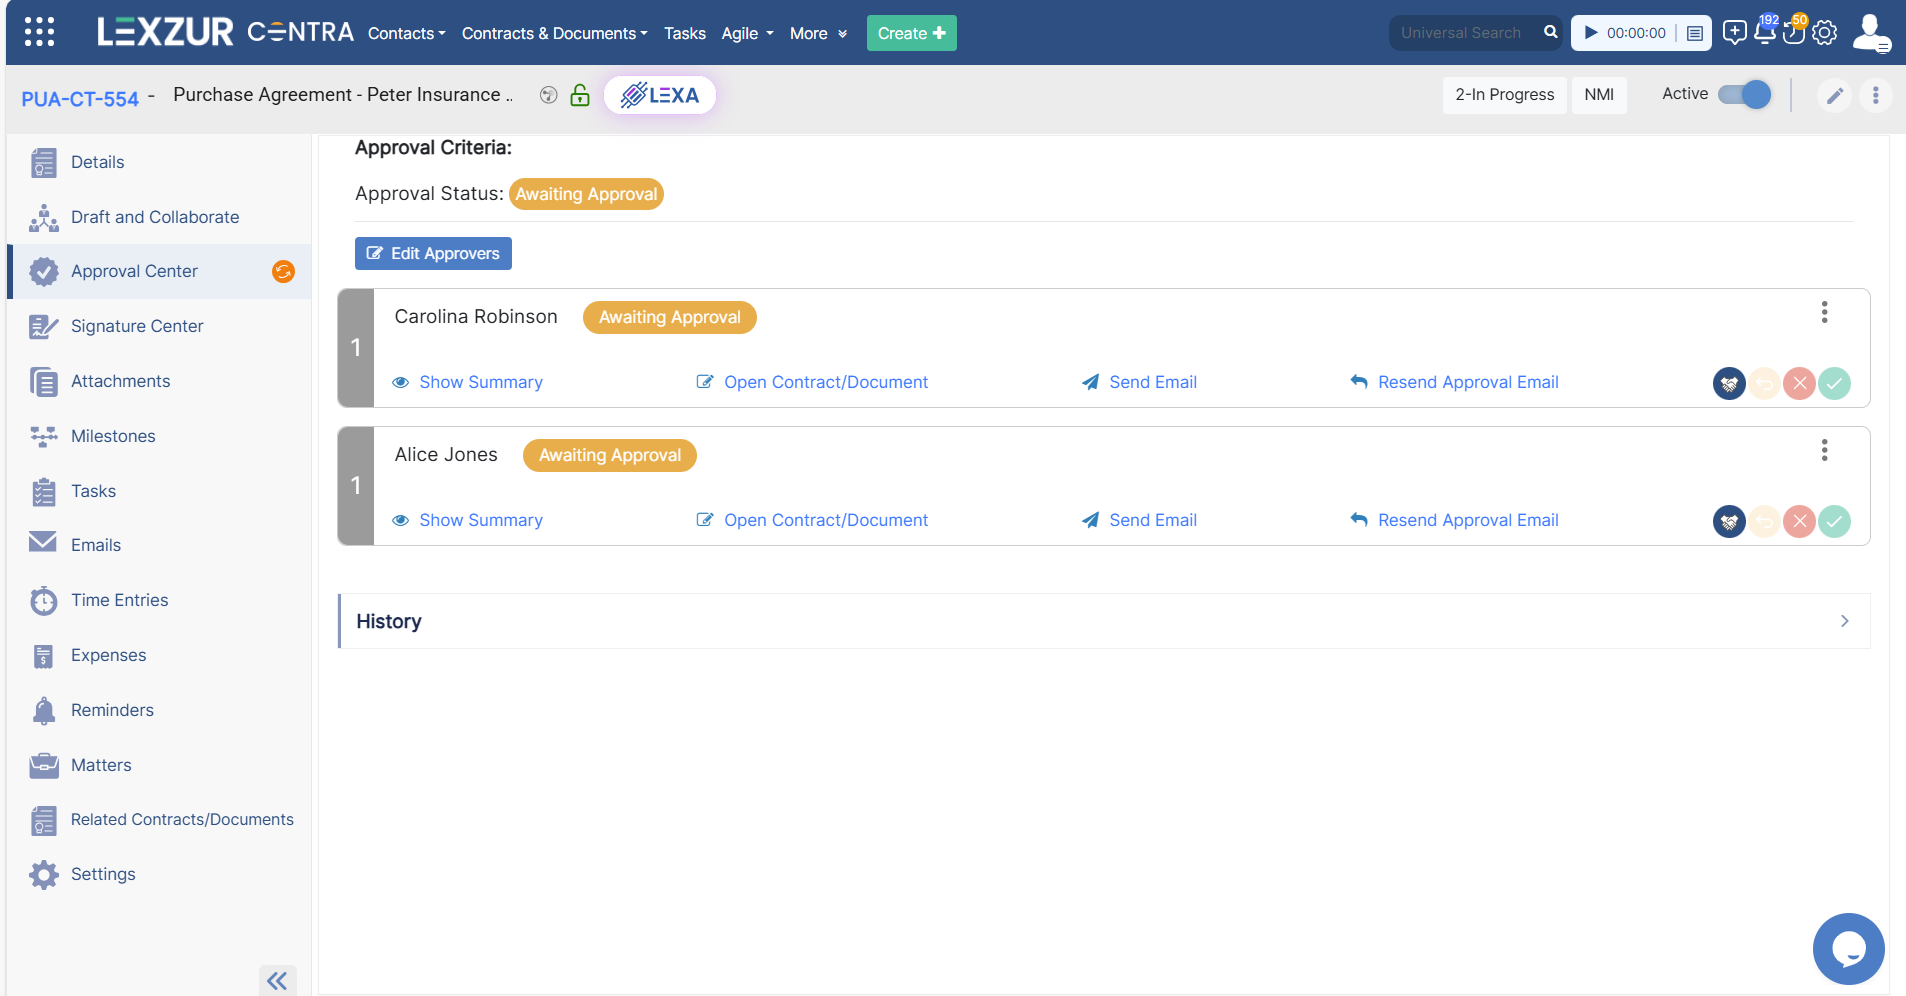Open the app launcher grid icon
The height and width of the screenshot is (996, 1906).
(x=39, y=31)
